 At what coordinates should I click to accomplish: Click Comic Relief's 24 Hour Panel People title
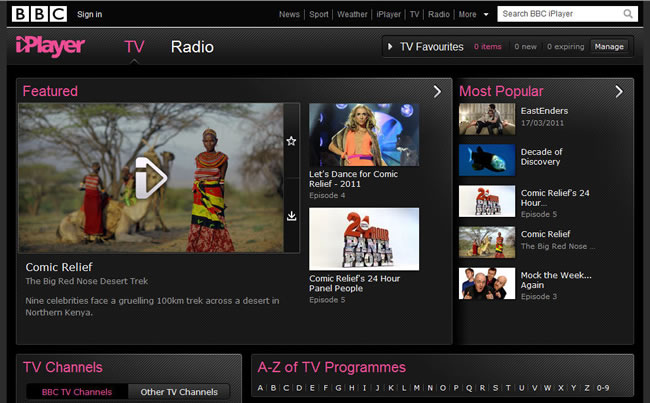pos(354,284)
